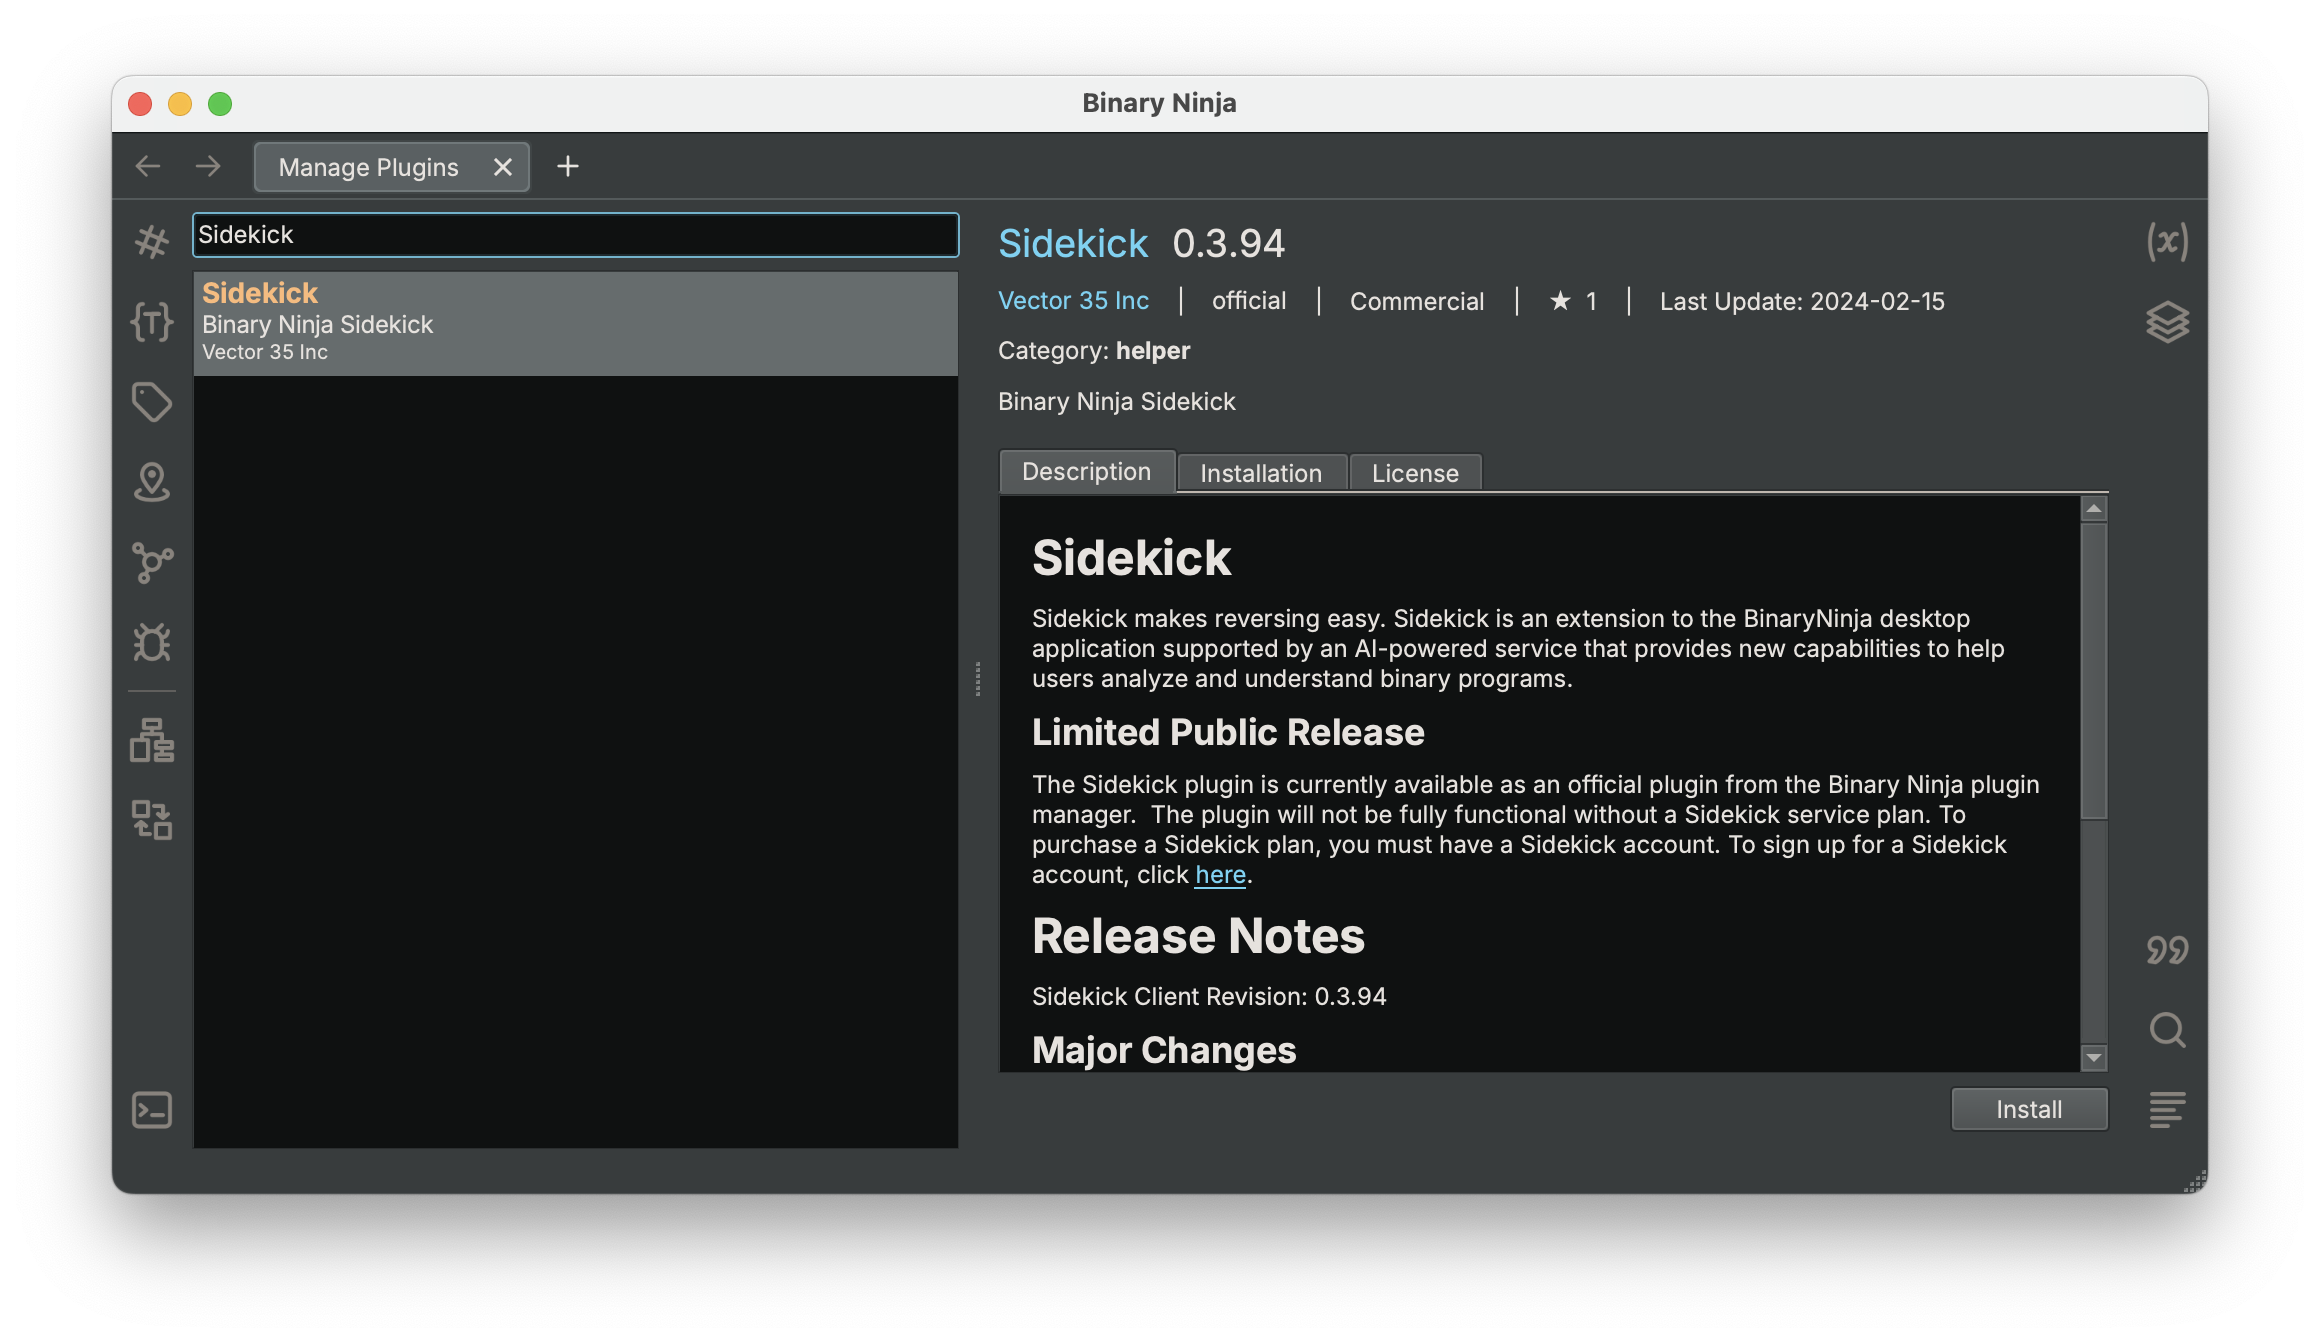Open the Scripting Console at bottom left

pos(150,1109)
